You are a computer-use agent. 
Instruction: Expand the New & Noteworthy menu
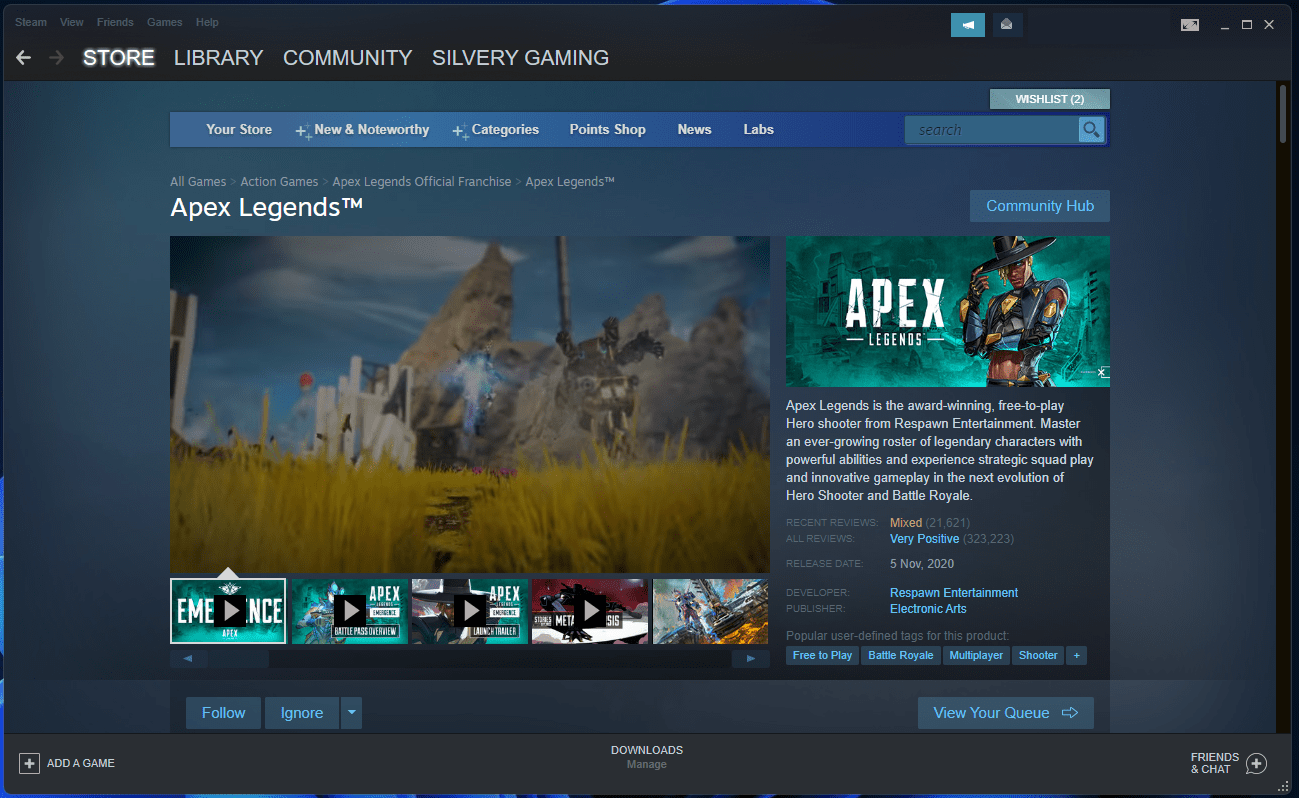pos(362,130)
